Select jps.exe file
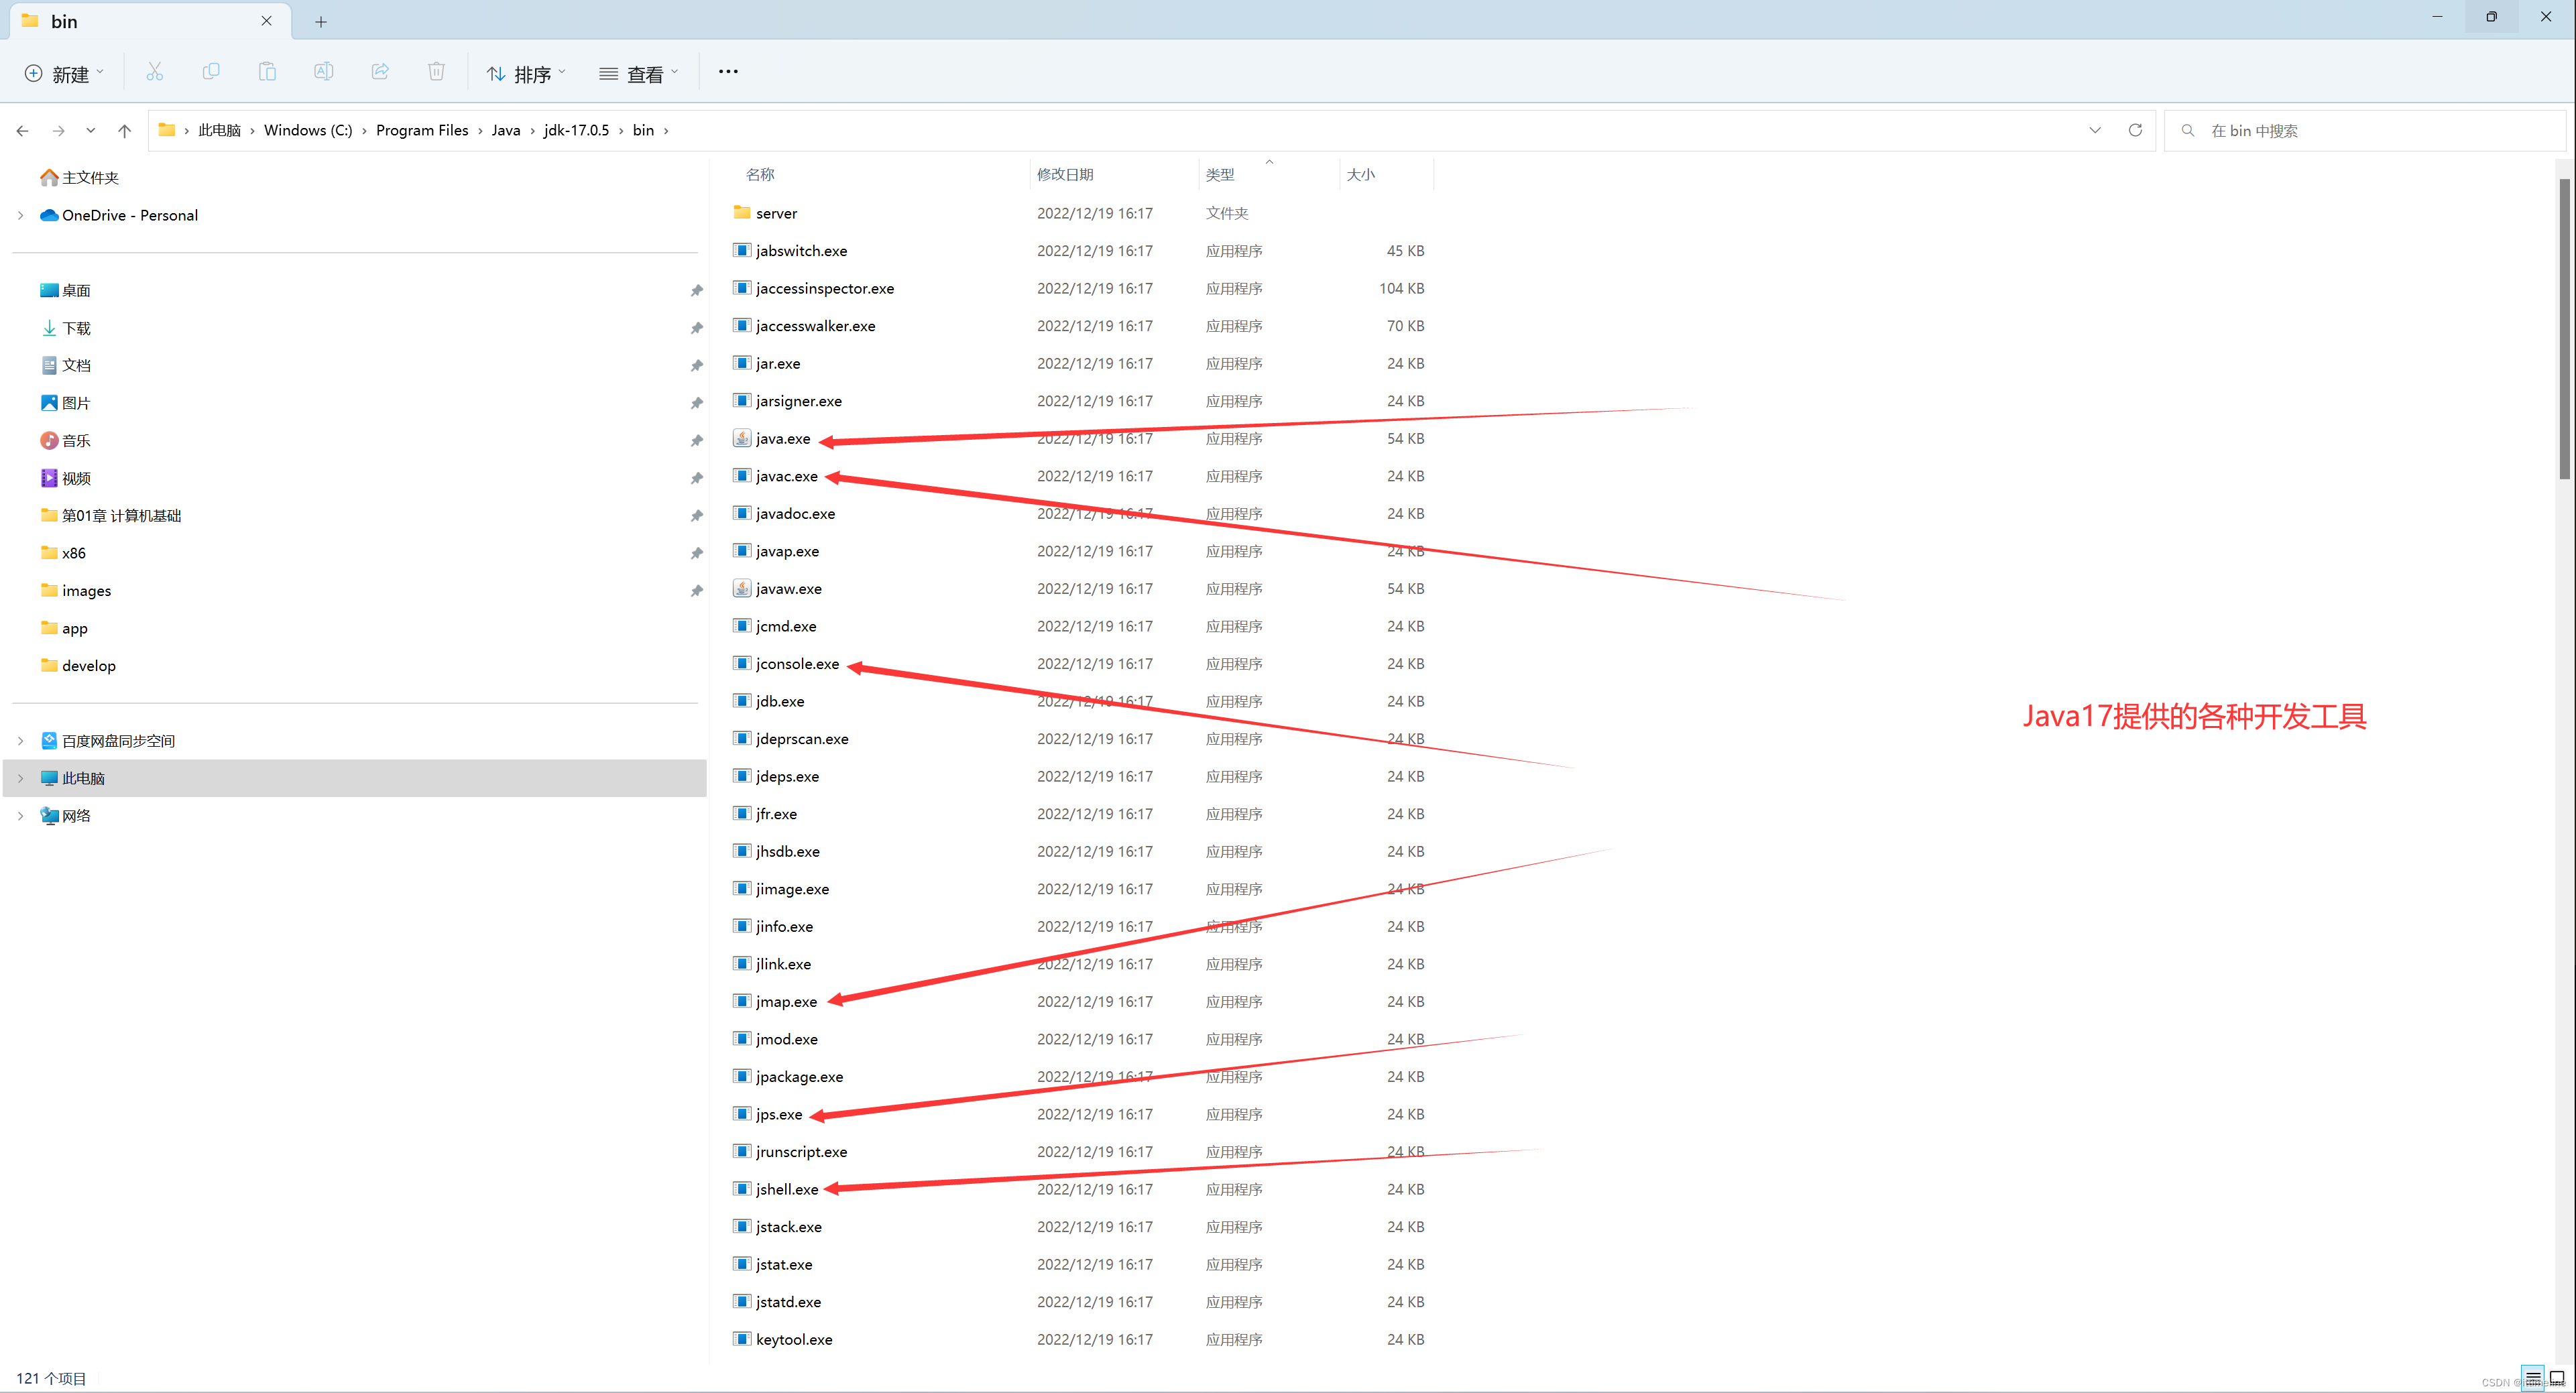 pyautogui.click(x=778, y=1114)
